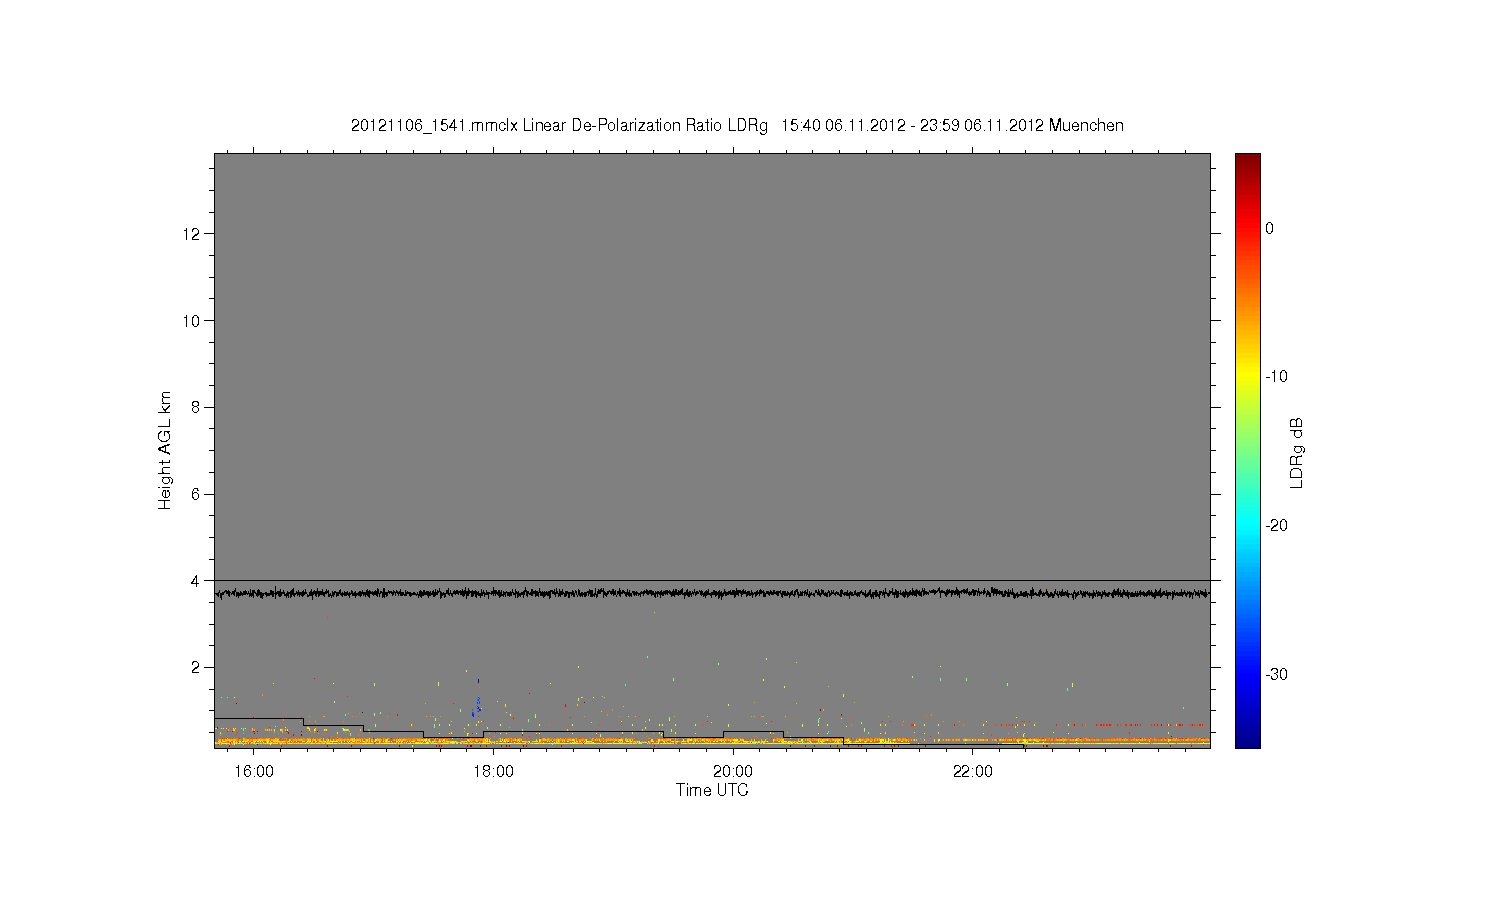This screenshot has width=1500, height=900.
Task: Click the 'LDRg dB' colorbar label
Action: click(1297, 452)
